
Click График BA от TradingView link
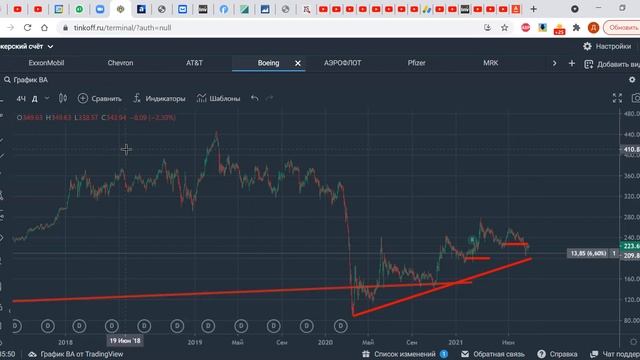(76, 354)
